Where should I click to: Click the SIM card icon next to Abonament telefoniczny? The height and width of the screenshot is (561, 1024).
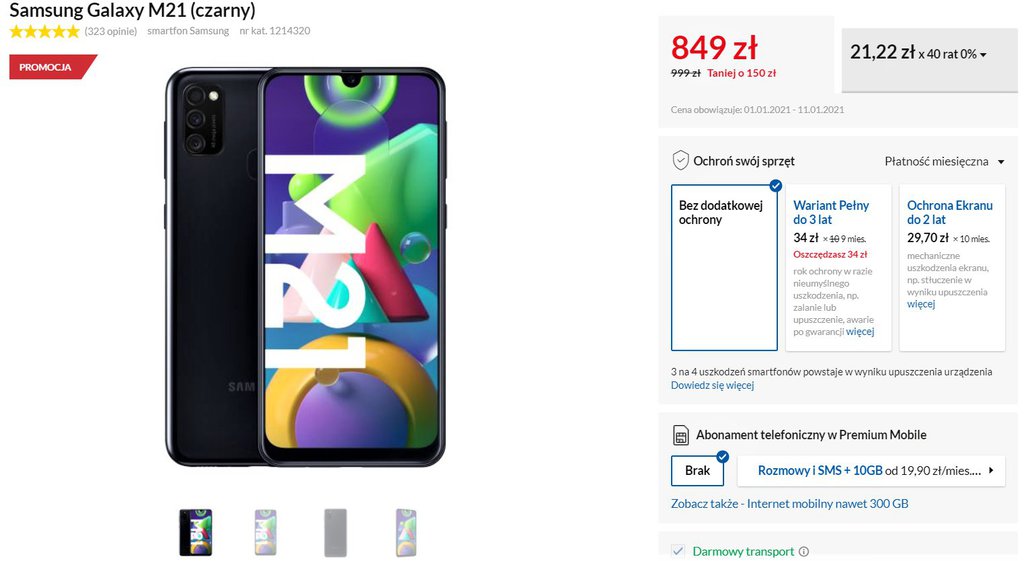tap(680, 435)
